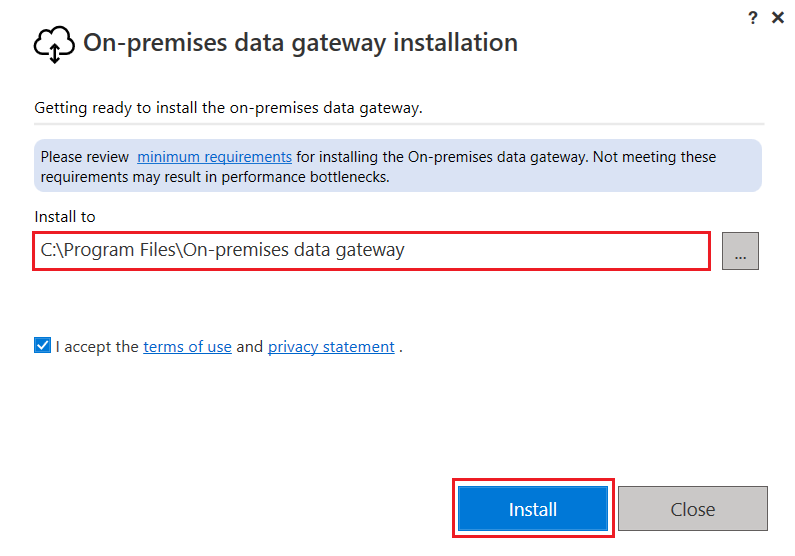Browse for folder using the ellipsis button
Screen dimensions: 795x556
[740, 252]
